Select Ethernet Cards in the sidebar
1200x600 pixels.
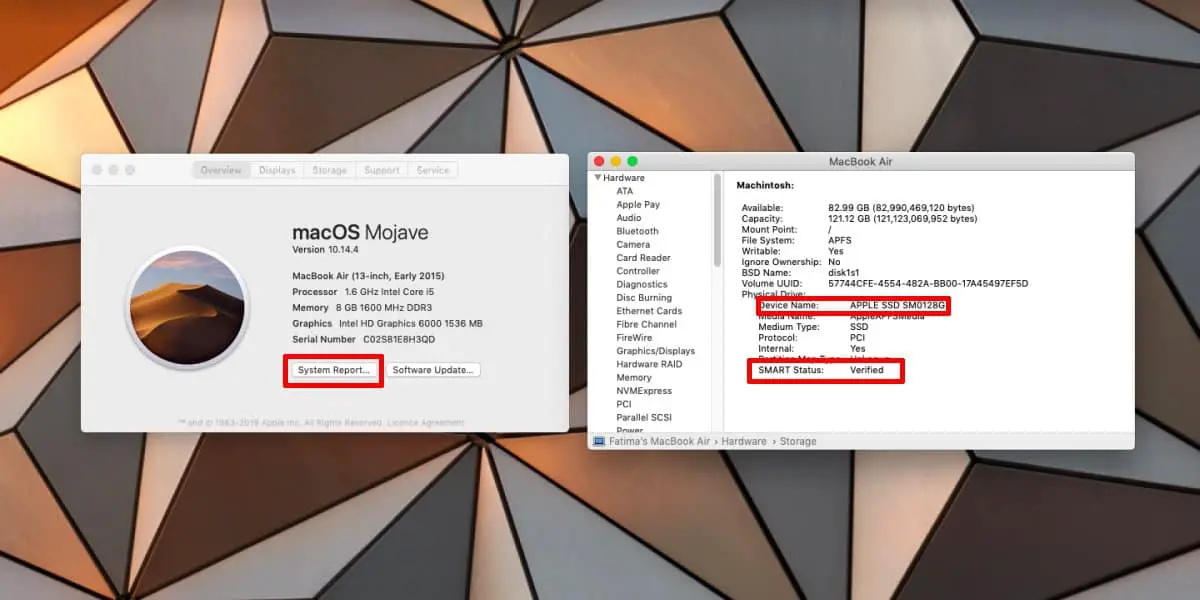[649, 311]
